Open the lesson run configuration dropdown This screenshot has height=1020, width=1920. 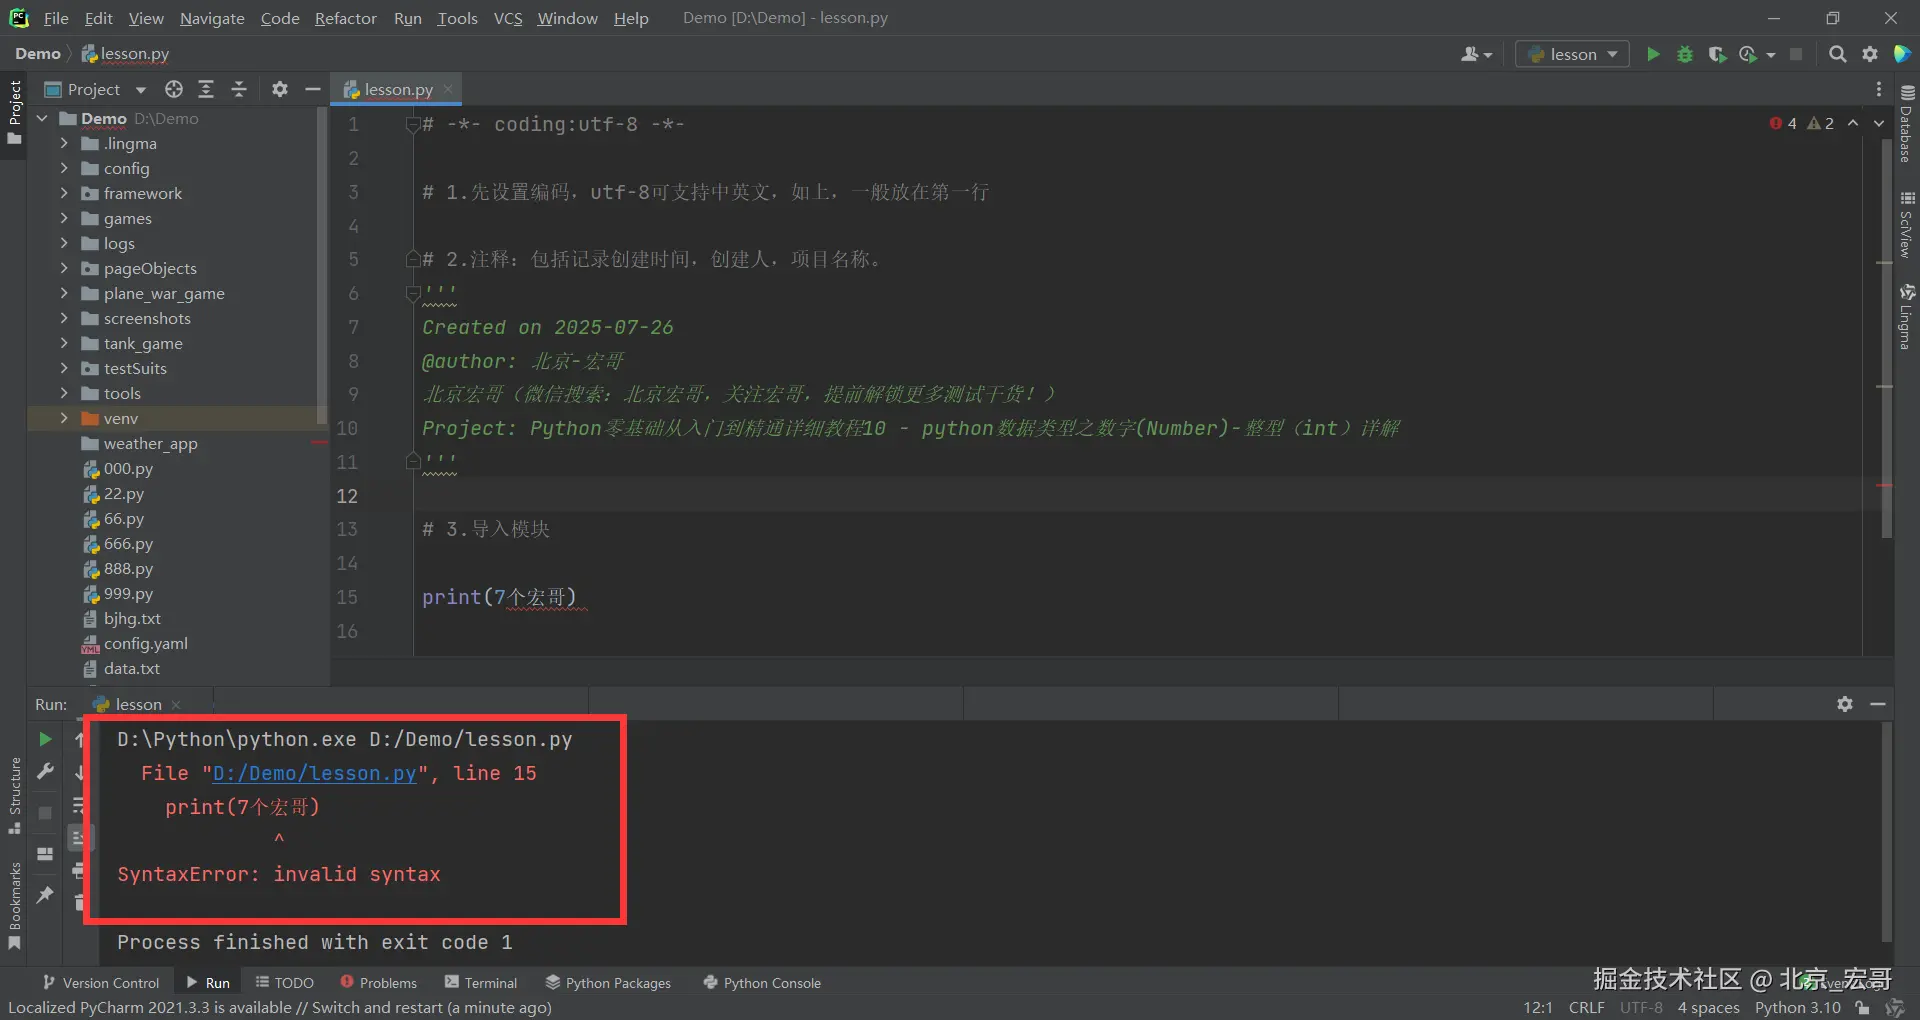pyautogui.click(x=1573, y=54)
